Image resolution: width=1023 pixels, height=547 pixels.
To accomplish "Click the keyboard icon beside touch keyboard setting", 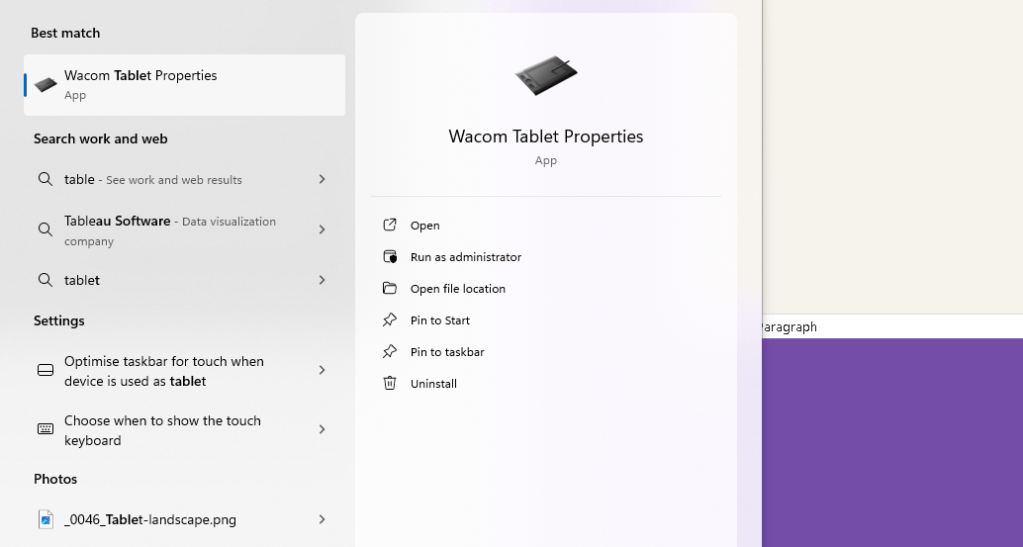I will click(46, 429).
